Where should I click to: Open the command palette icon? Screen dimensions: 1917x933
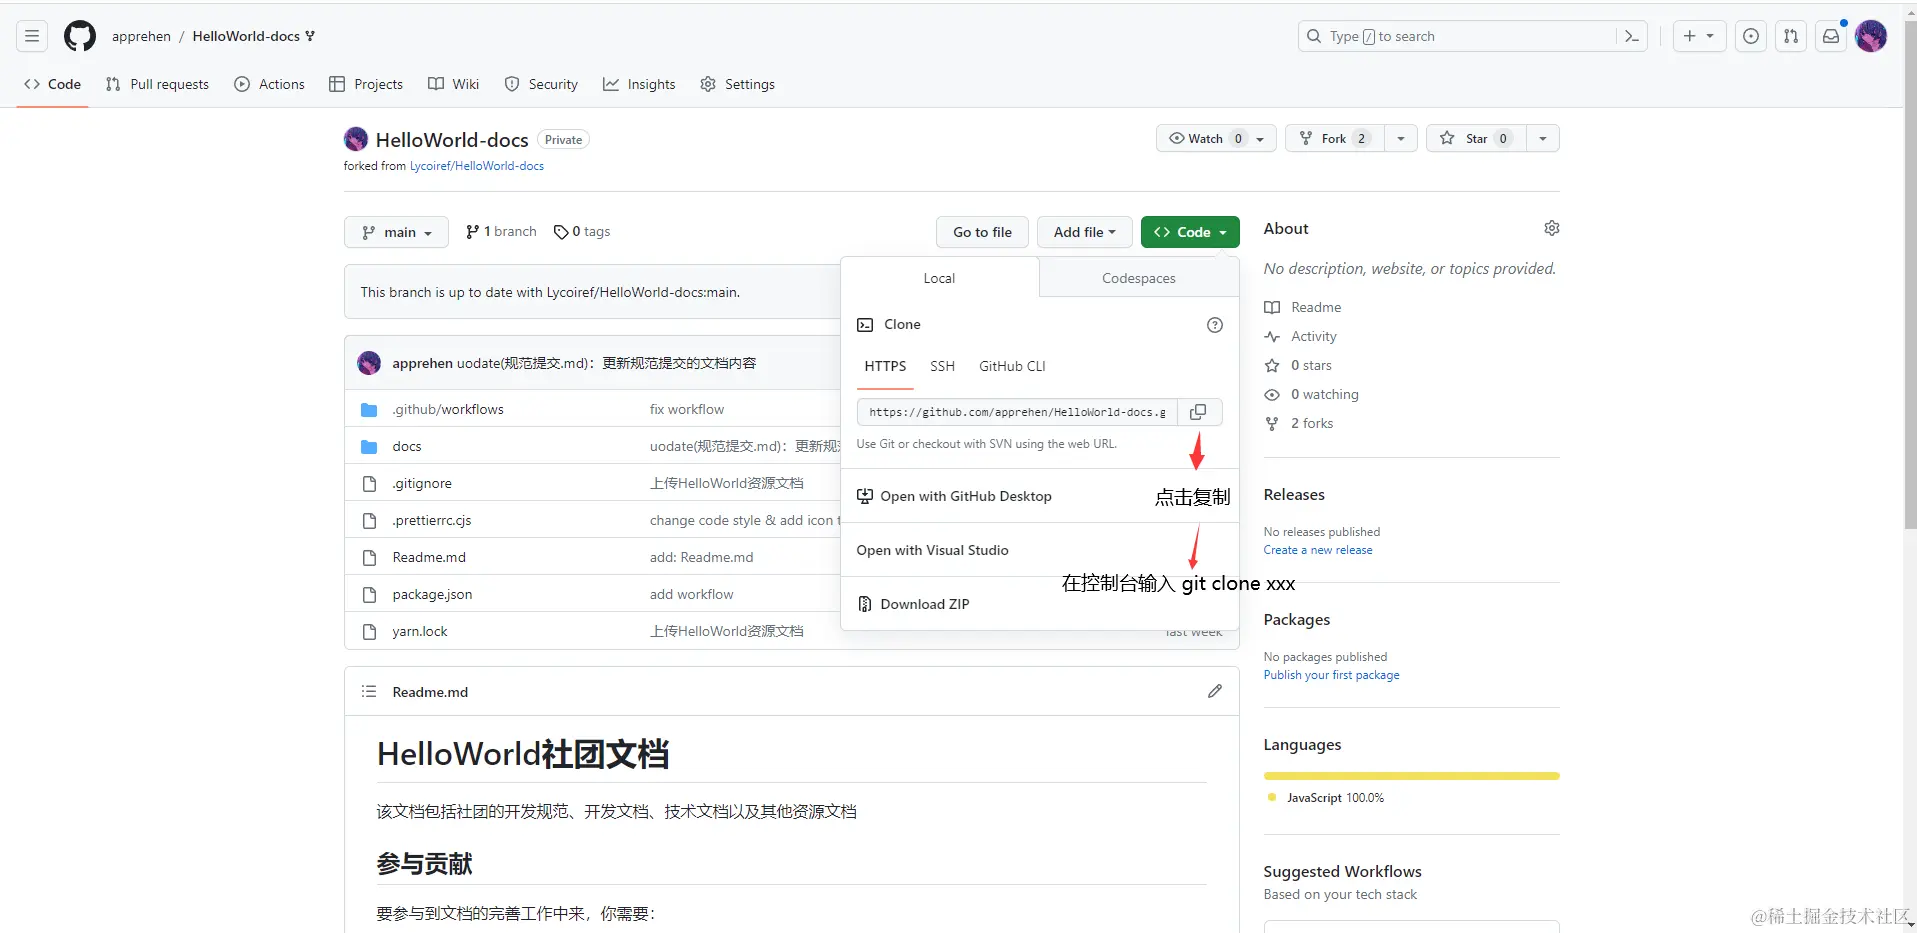1632,36
